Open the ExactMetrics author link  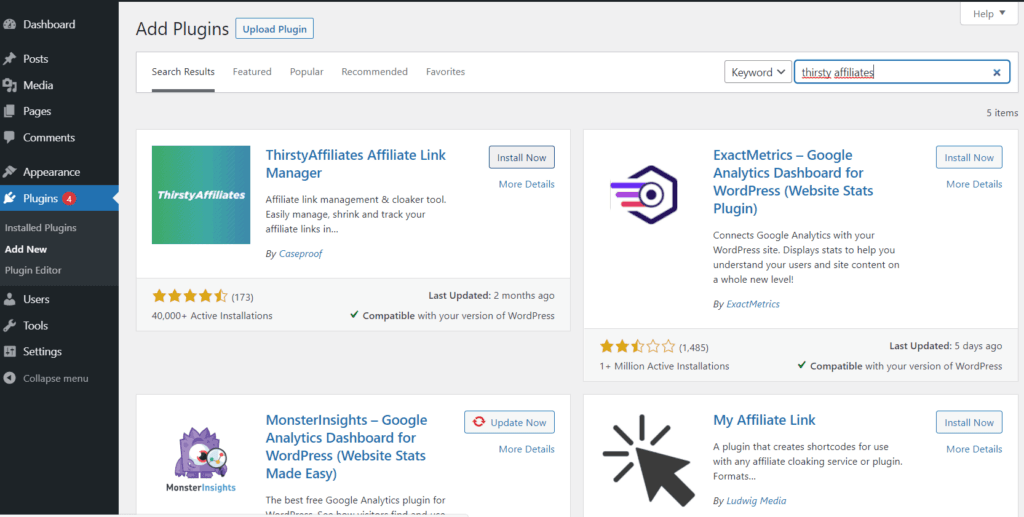[753, 304]
